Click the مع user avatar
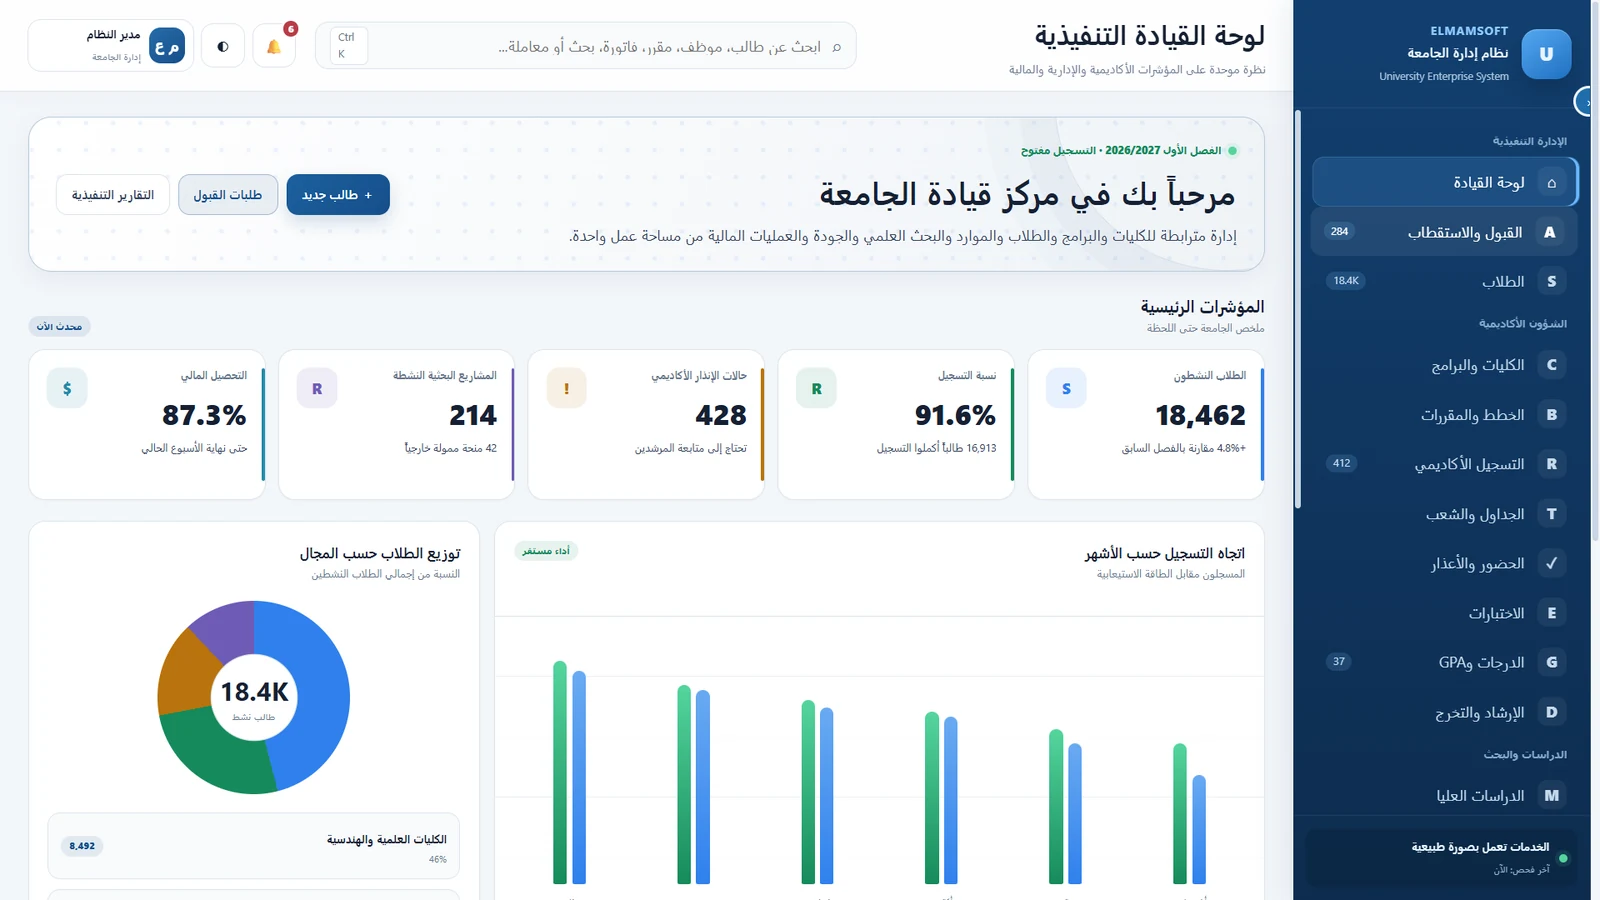 pos(167,46)
